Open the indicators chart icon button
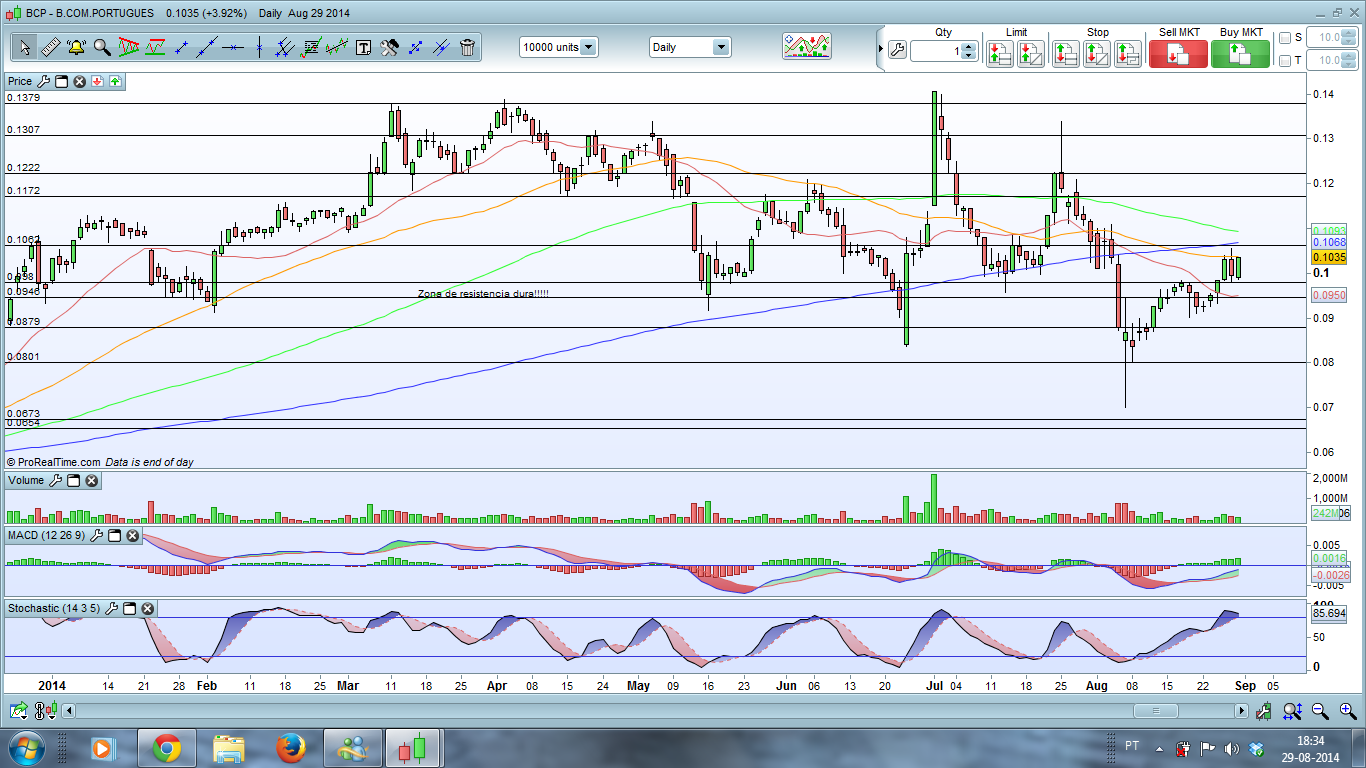The image size is (1366, 768). point(806,47)
